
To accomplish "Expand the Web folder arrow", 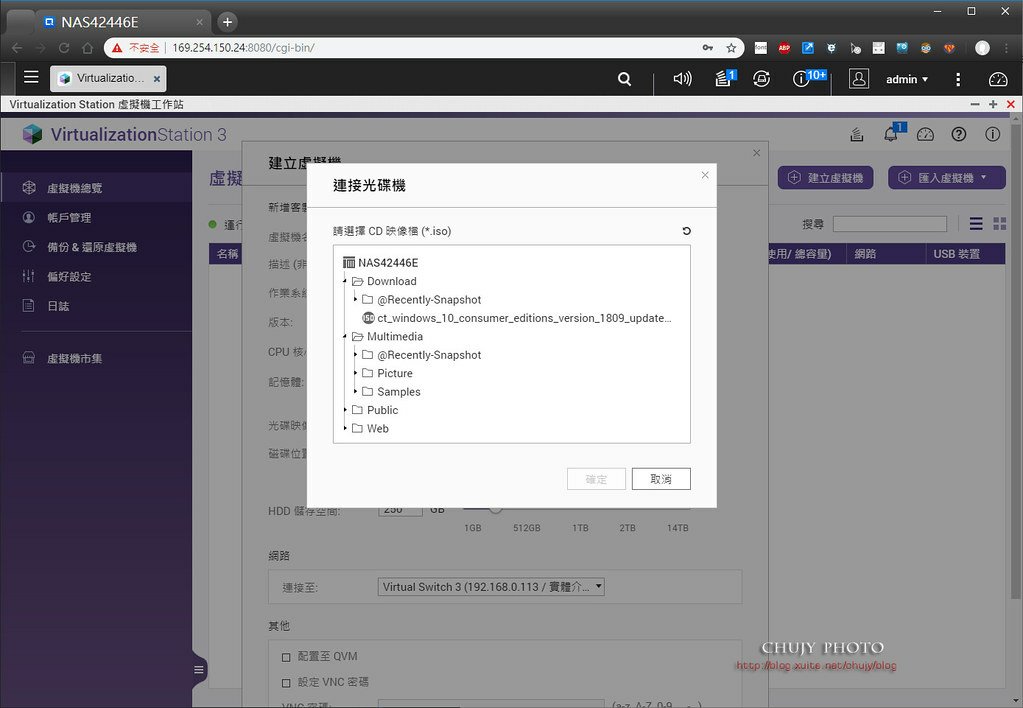I will (345, 428).
